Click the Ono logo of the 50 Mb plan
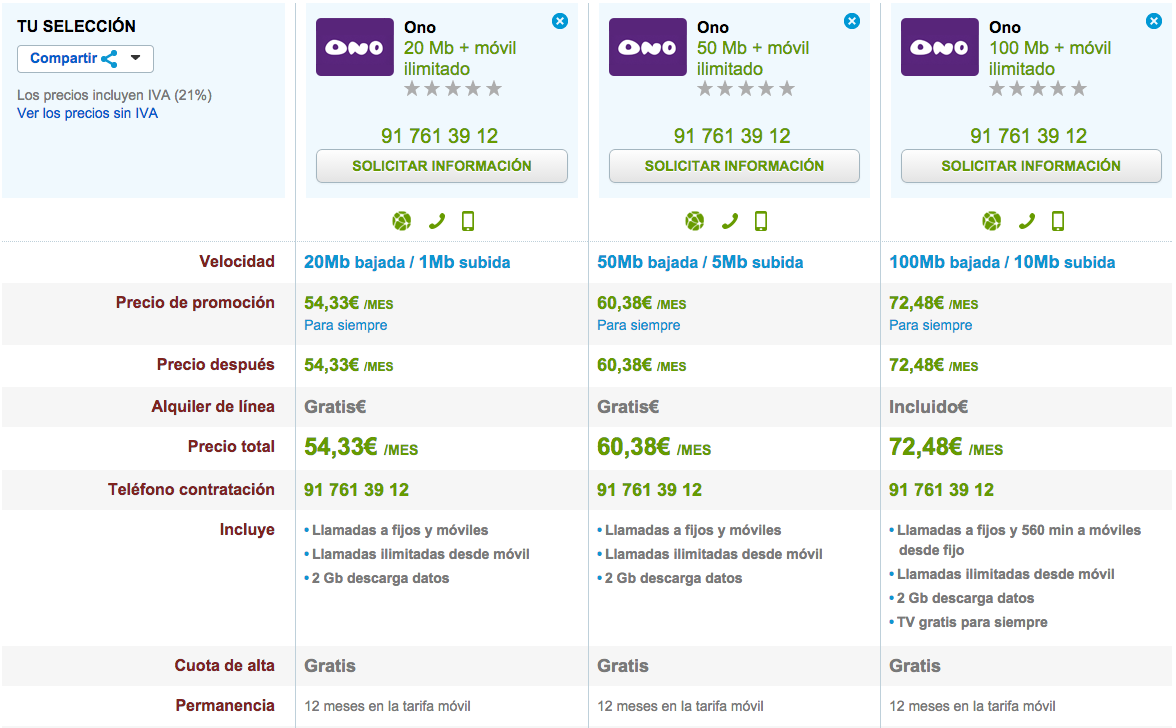Screen dimensions: 1176x728 pos(647,47)
